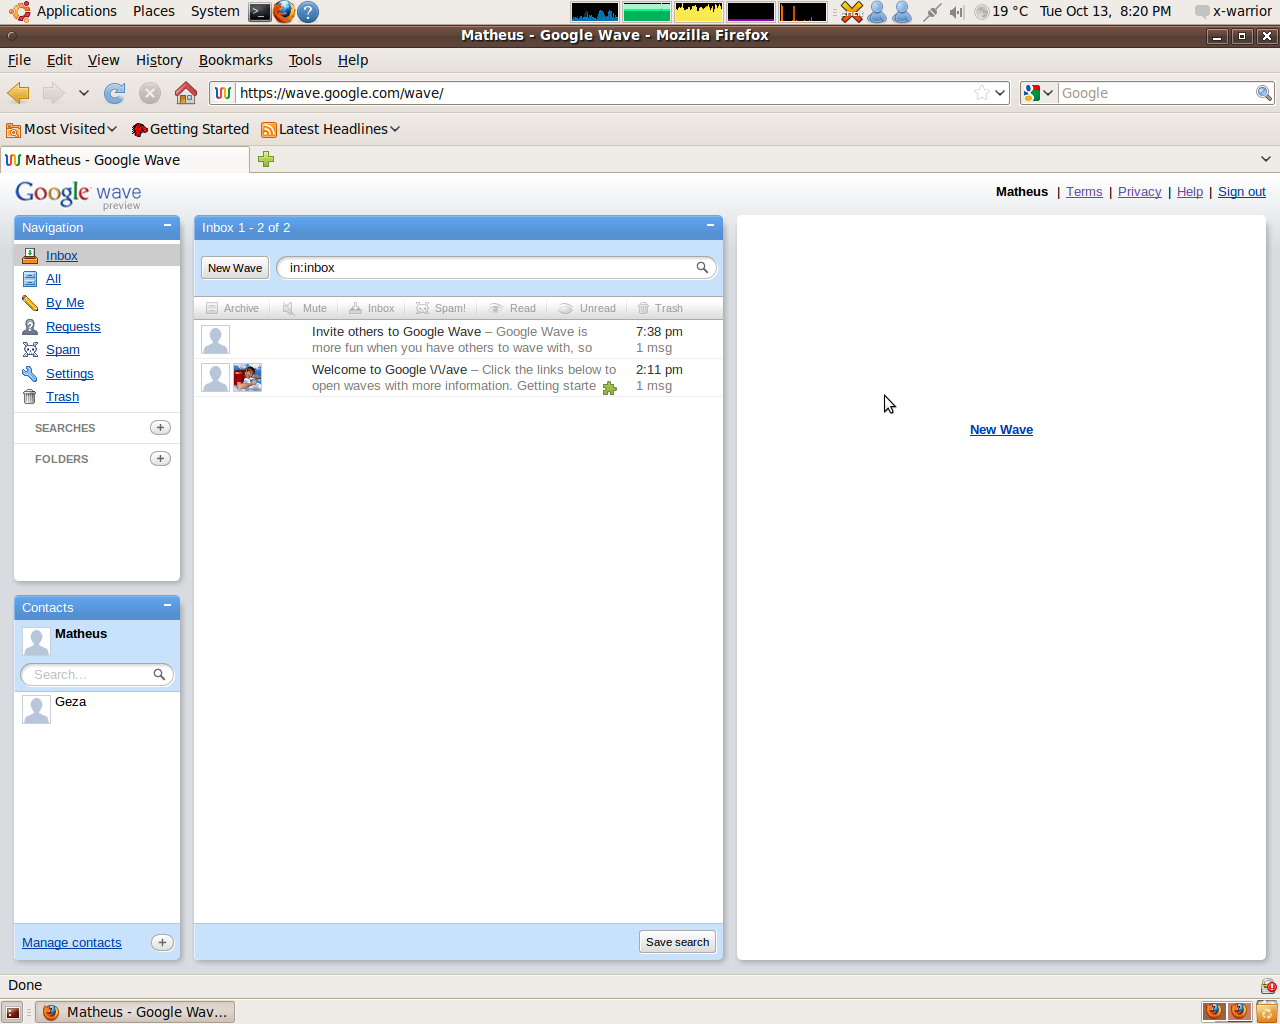Open Manage contacts link

tap(72, 943)
